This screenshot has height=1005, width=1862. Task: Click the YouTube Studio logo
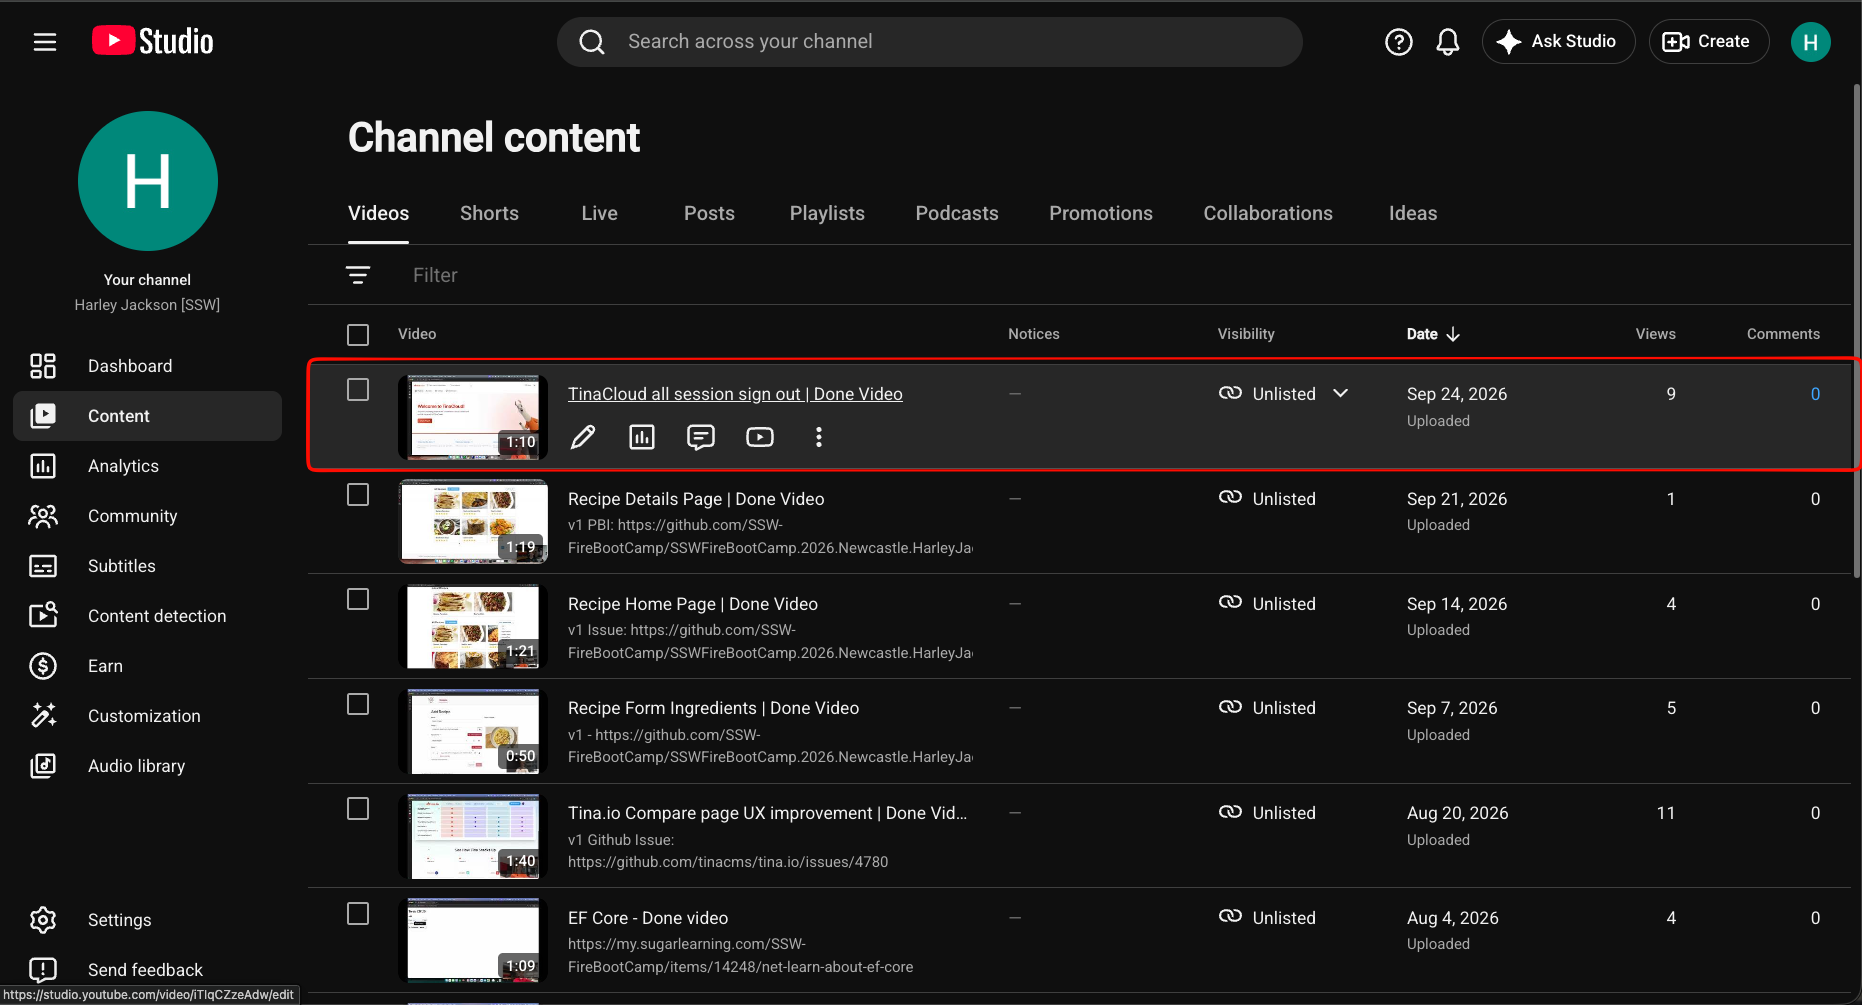click(153, 41)
